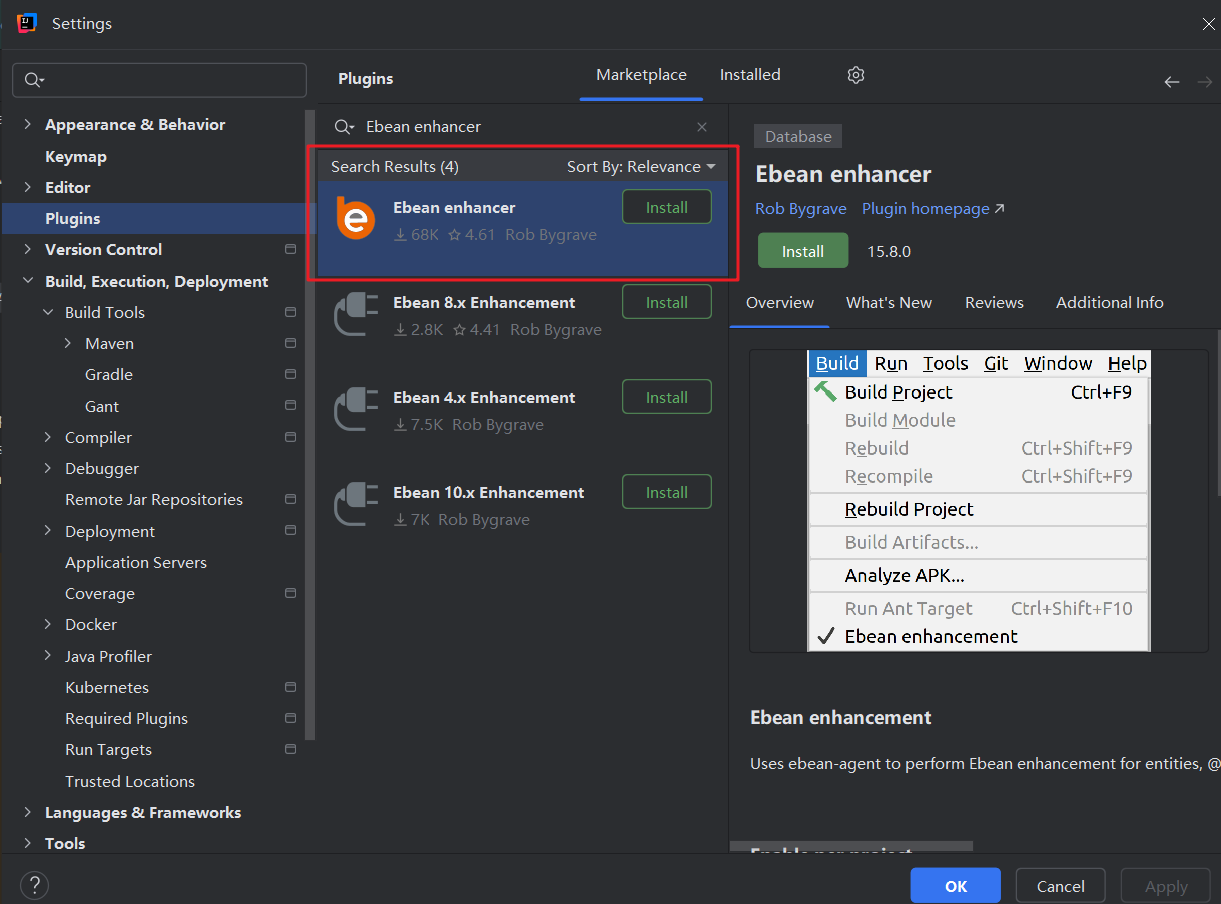Click the Build menu screenshot thumbnail
Image resolution: width=1221 pixels, height=904 pixels.
(x=979, y=501)
